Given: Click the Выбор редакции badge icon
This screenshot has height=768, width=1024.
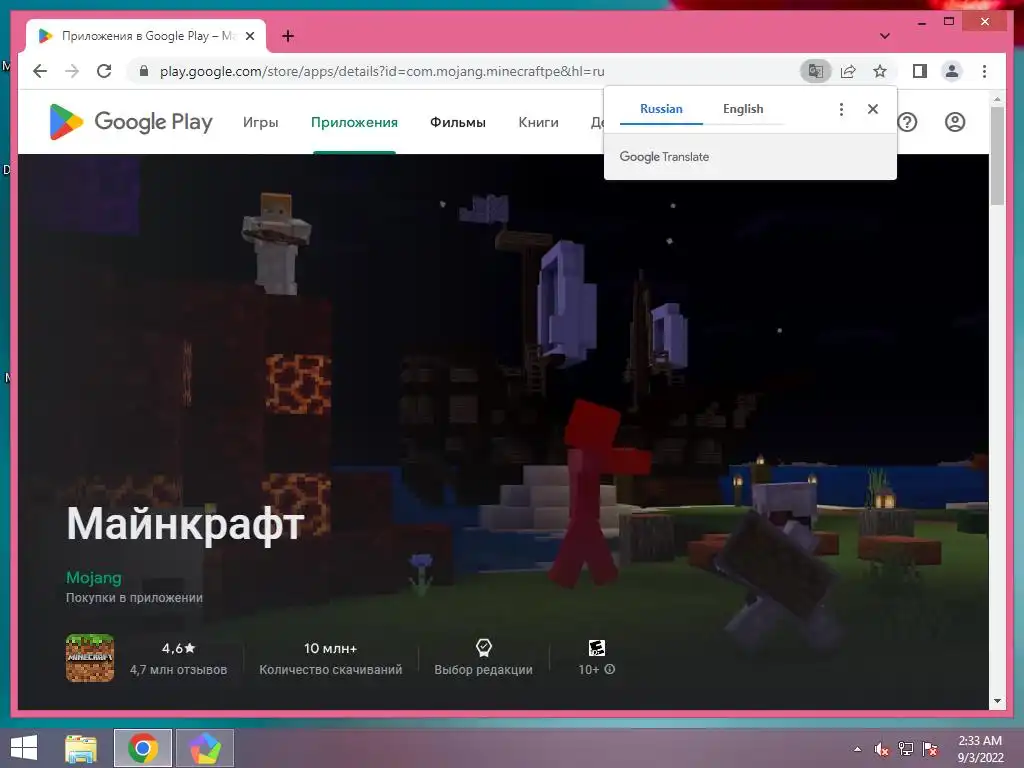Looking at the screenshot, I should pyautogui.click(x=483, y=648).
